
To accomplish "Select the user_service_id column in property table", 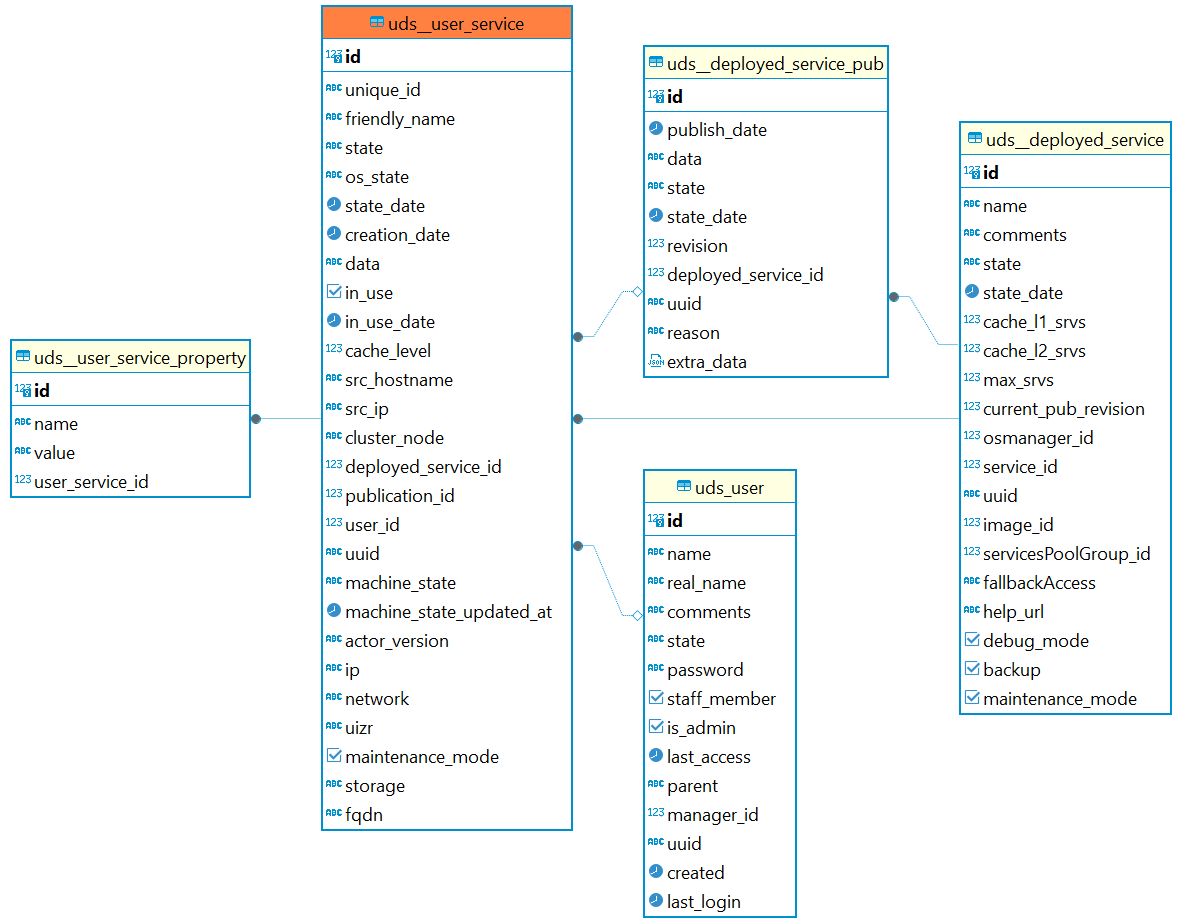I will (91, 482).
